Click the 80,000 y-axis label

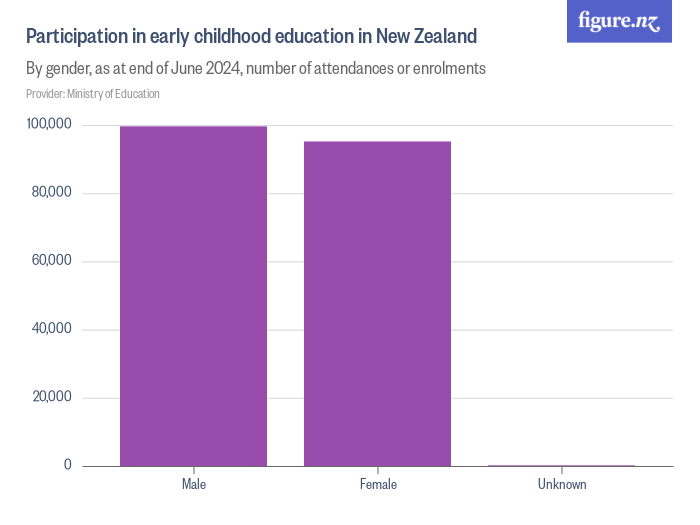(51, 193)
